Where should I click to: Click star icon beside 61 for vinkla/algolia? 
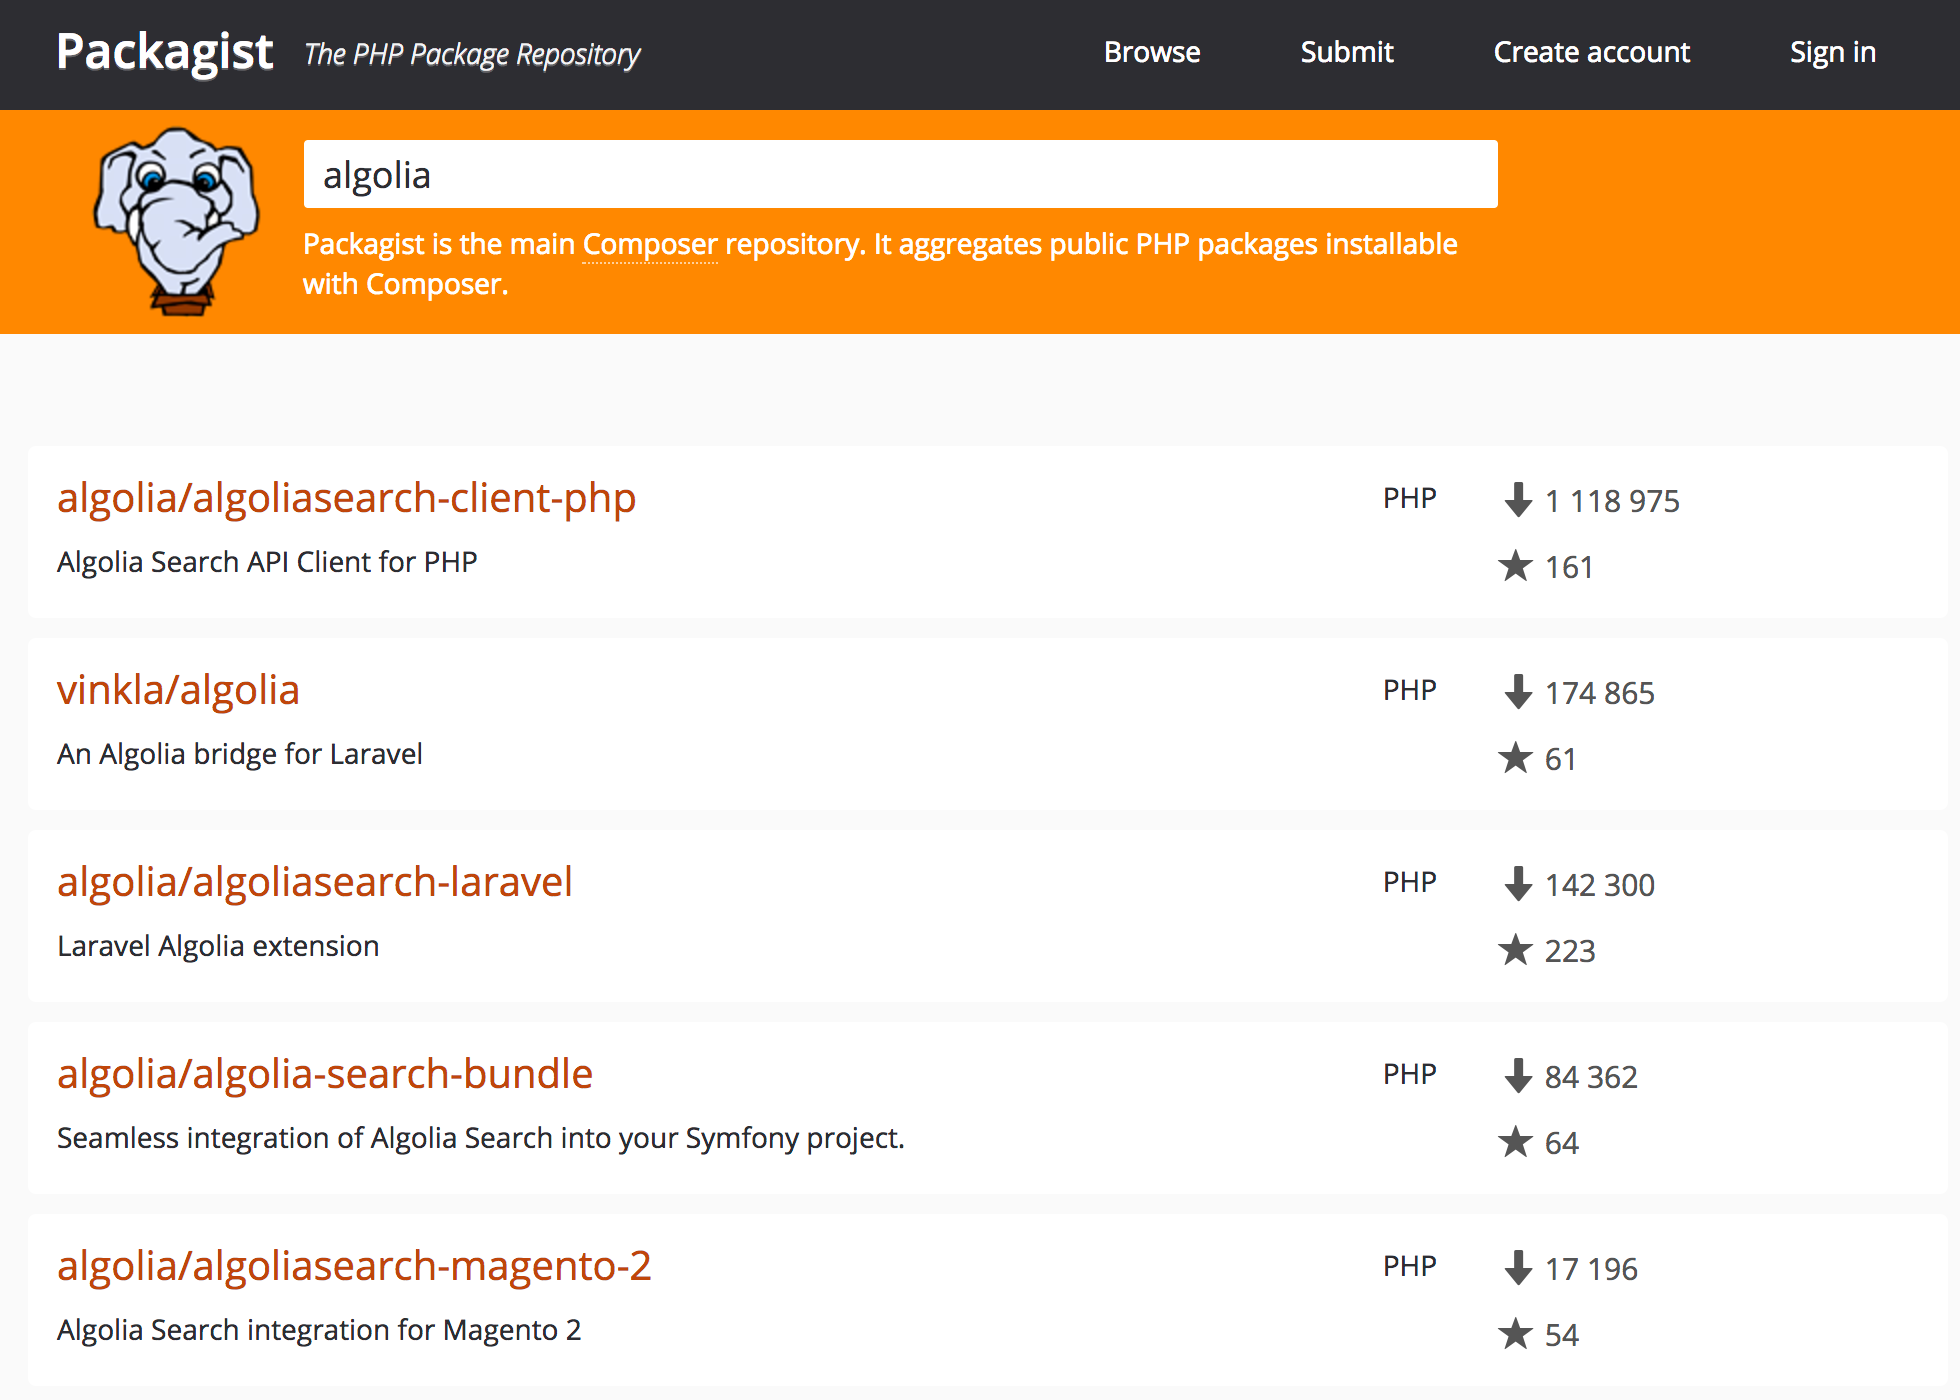coord(1515,758)
